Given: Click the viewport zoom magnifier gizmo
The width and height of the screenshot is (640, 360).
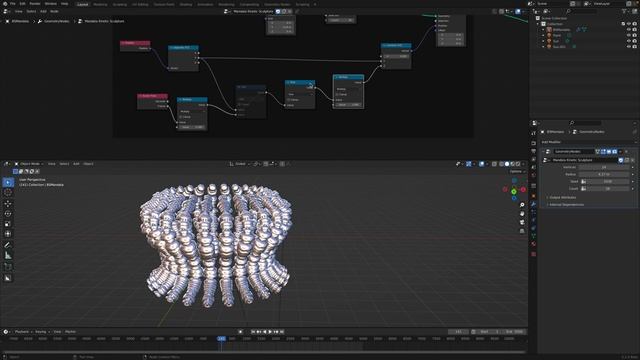Looking at the screenshot, I should click(522, 204).
